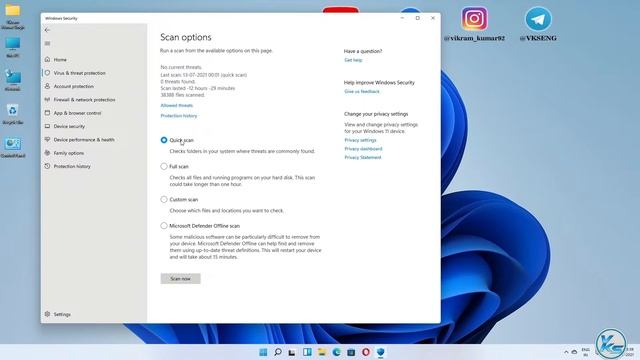Click 'Help improve Windows Security' heading
The height and width of the screenshot is (360, 640).
pyautogui.click(x=379, y=82)
